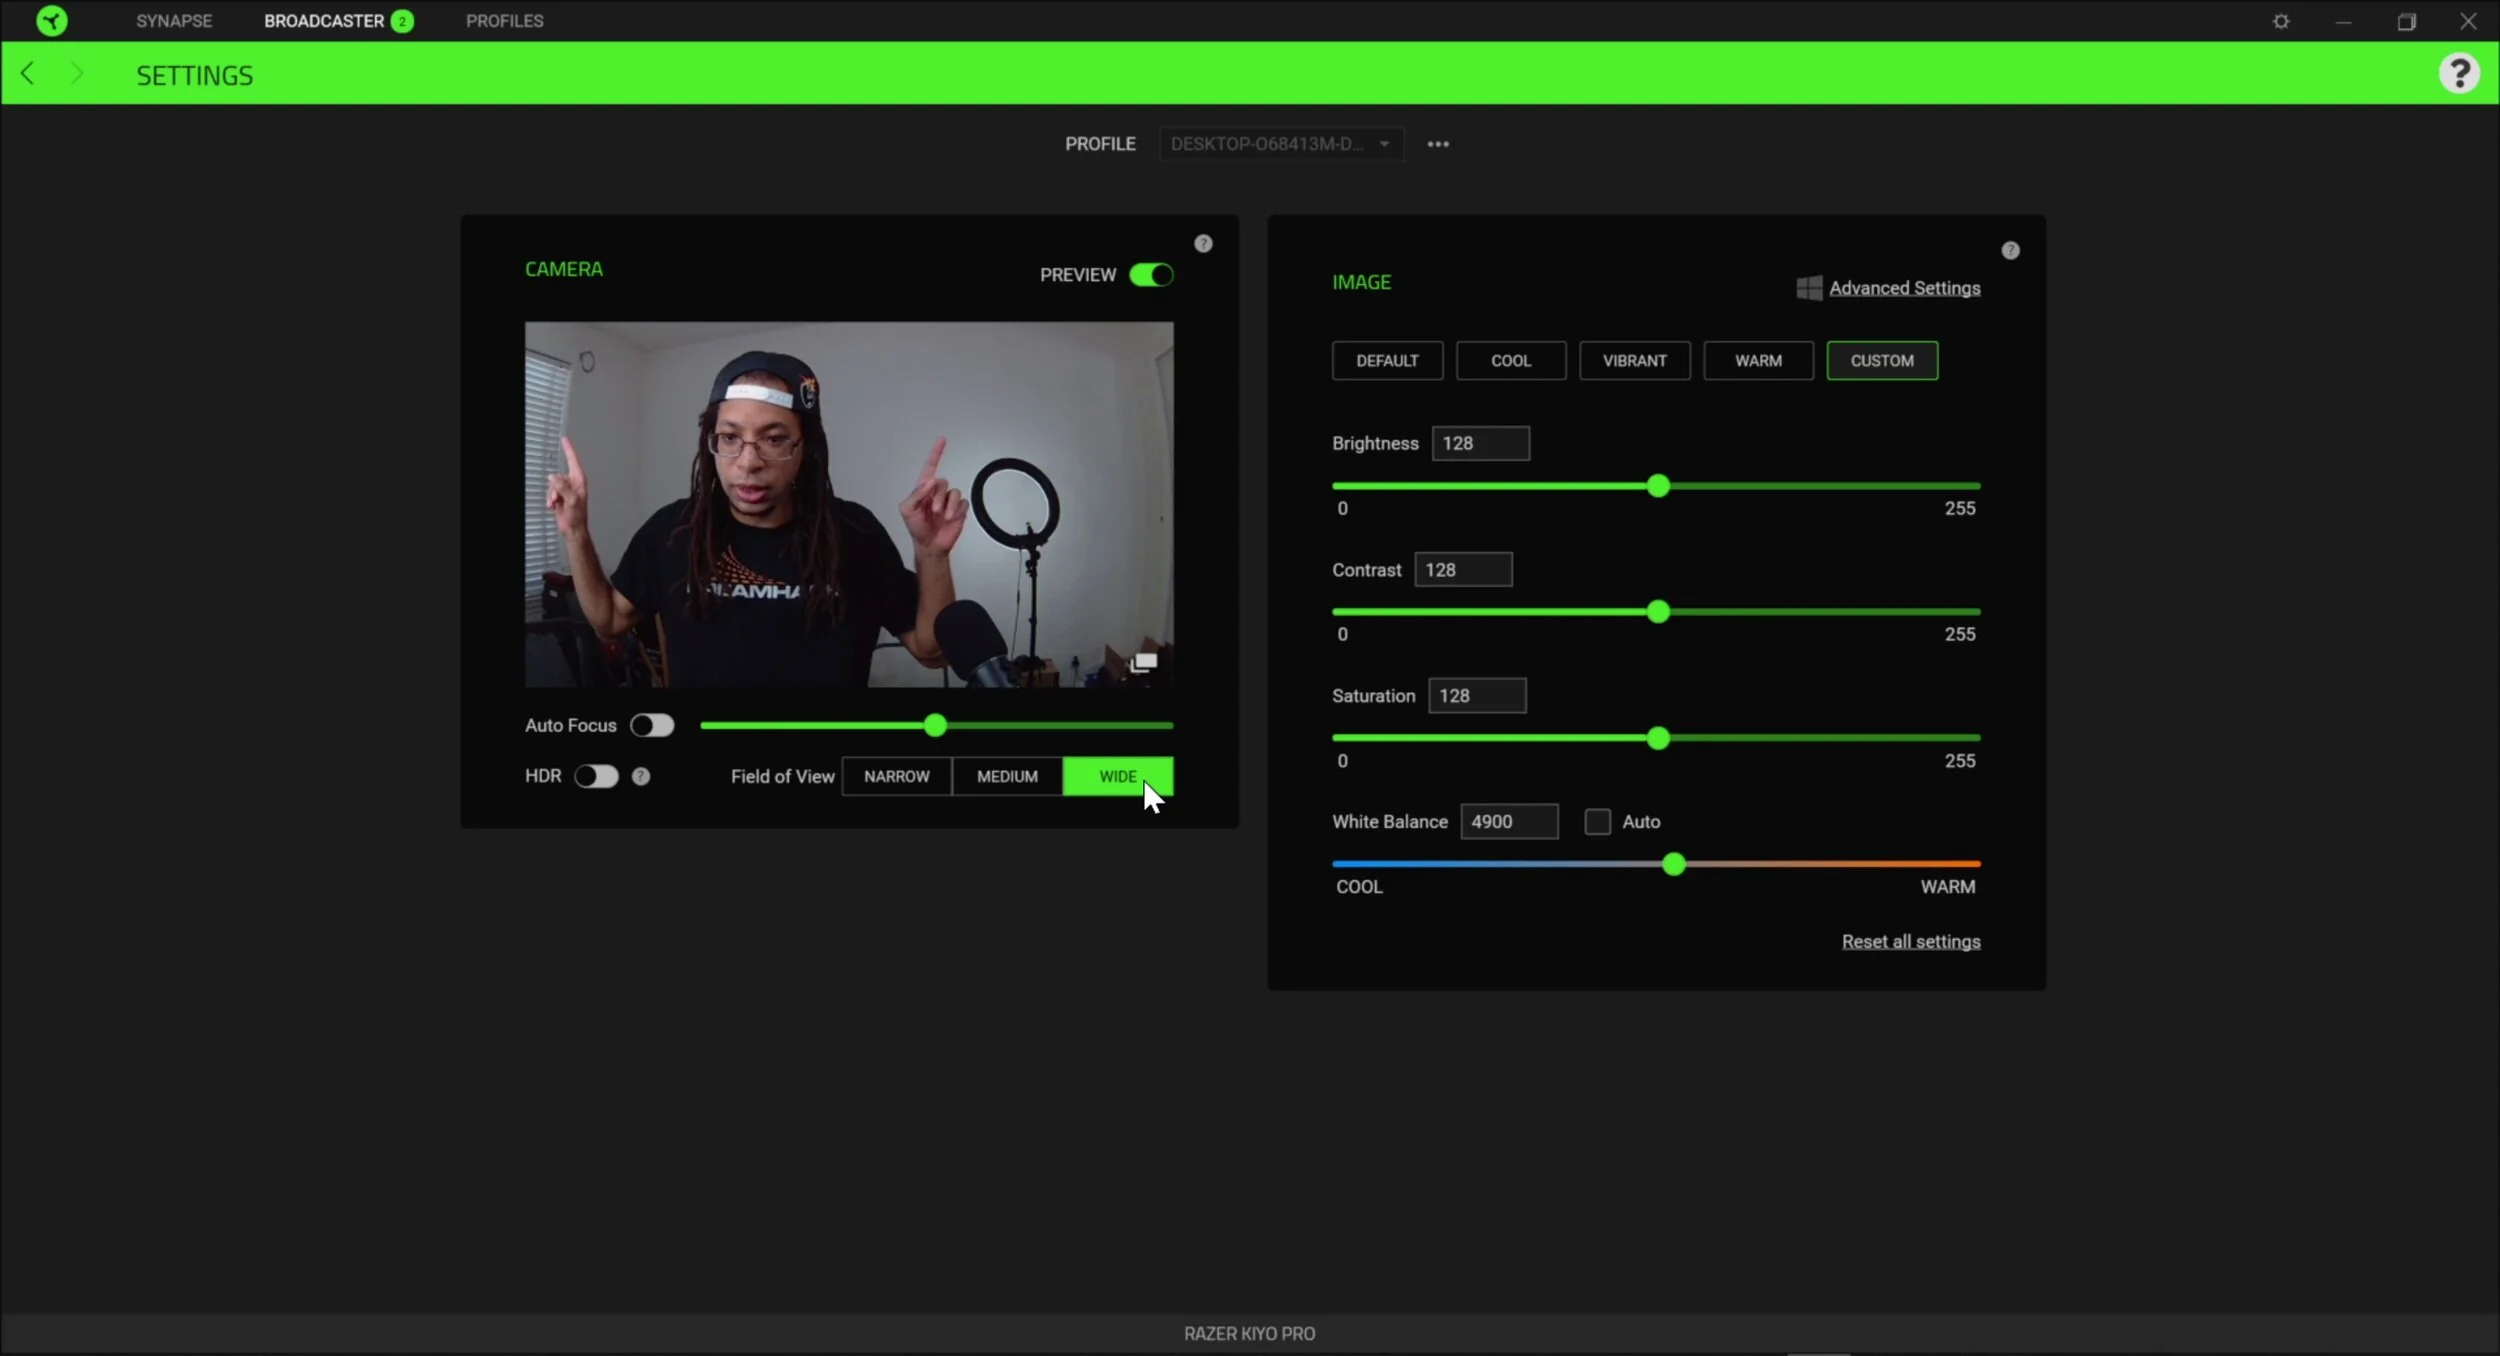Switch to the Synapse tab
Screen dimensions: 2500x1356
174,21
